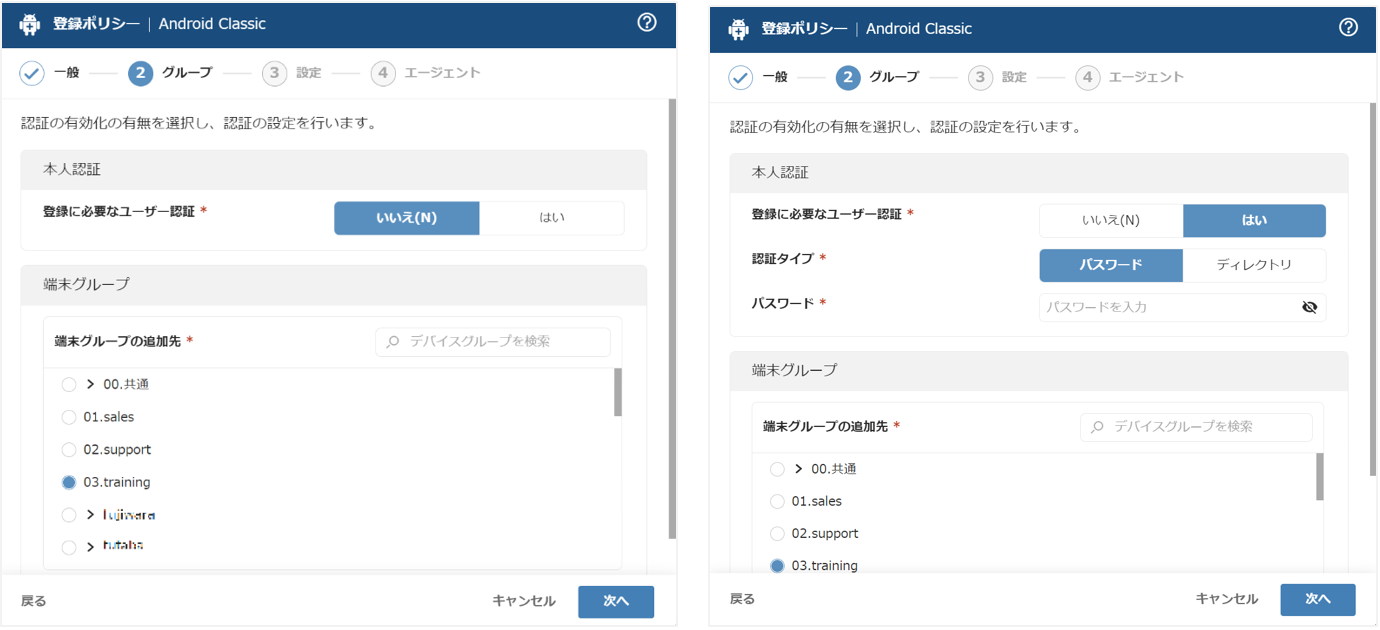1380x630 pixels.
Task: Go to step 一般 in left dialog
Action: tap(49, 73)
